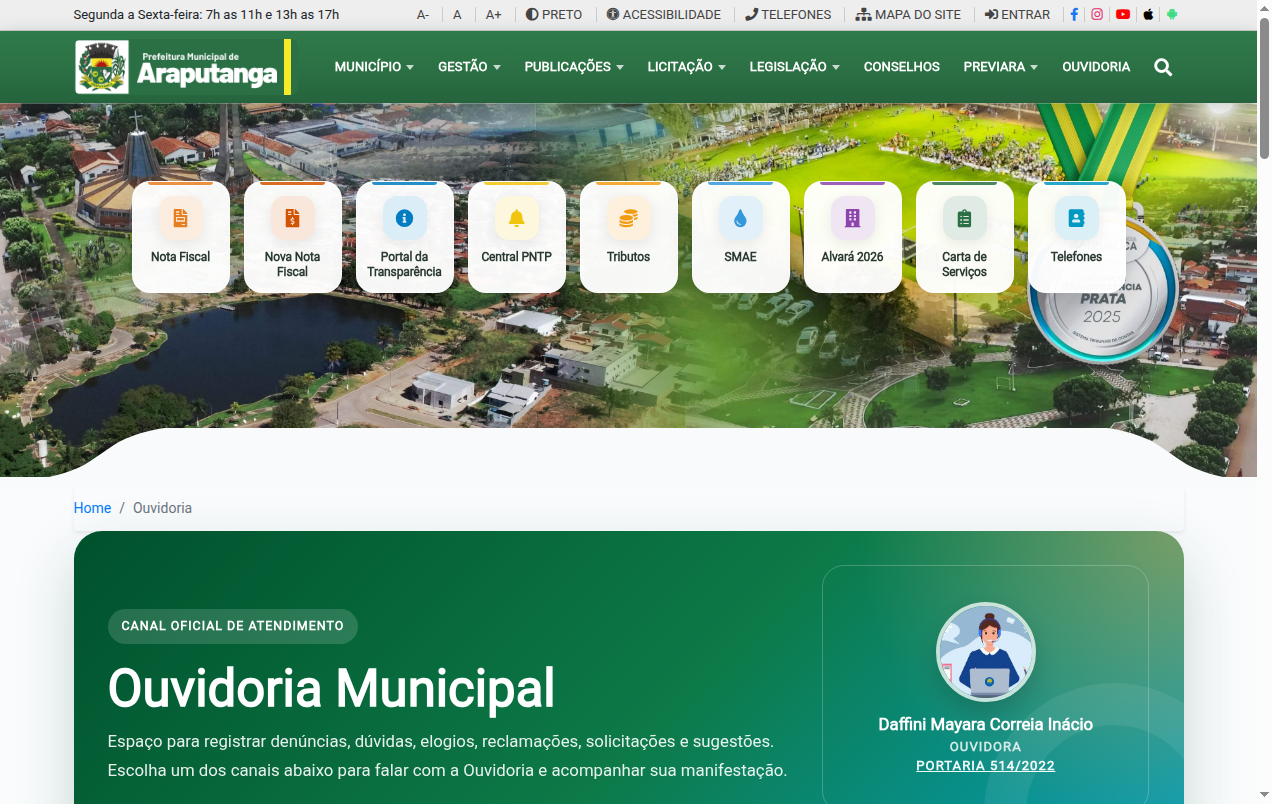Reset font size with A
This screenshot has height=804, width=1272.
457,15
